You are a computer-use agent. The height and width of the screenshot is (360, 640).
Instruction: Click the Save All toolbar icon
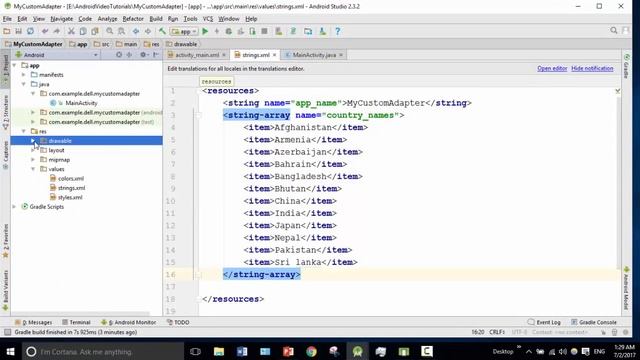(18, 31)
